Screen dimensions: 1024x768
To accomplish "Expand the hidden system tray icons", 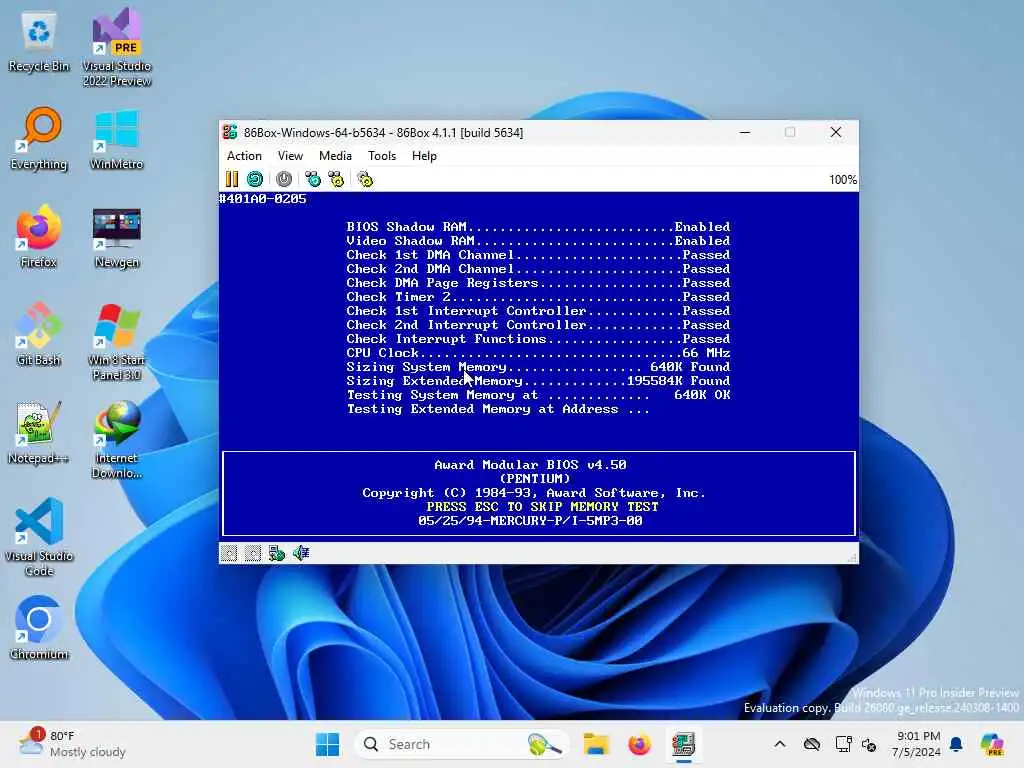I will click(780, 744).
